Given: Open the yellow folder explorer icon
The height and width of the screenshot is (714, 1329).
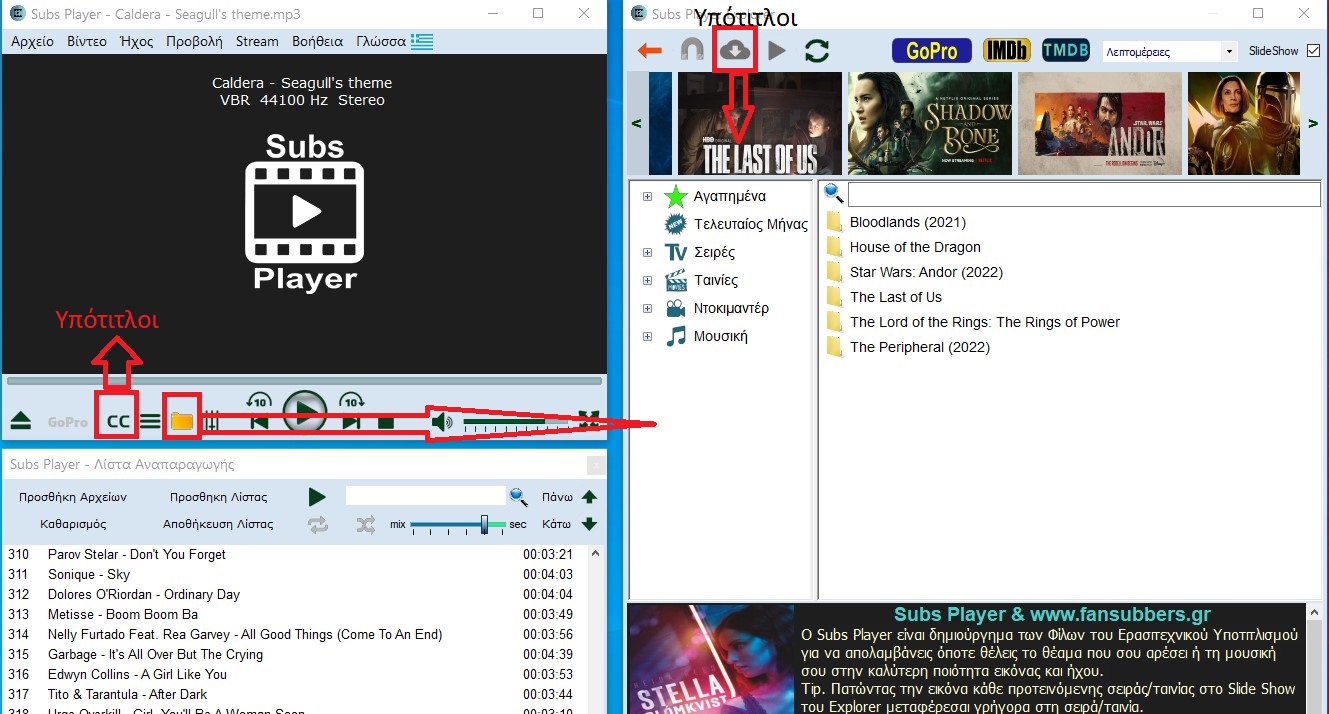Looking at the screenshot, I should (181, 421).
